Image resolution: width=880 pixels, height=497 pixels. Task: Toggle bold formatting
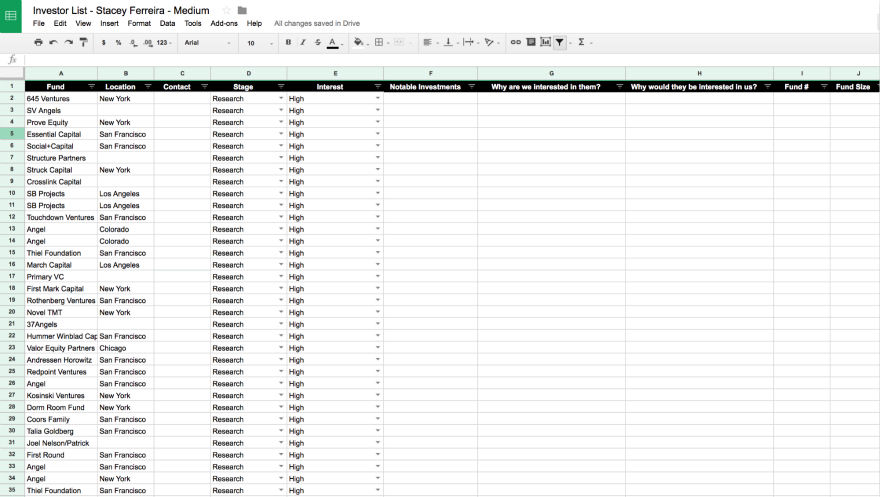(x=288, y=43)
